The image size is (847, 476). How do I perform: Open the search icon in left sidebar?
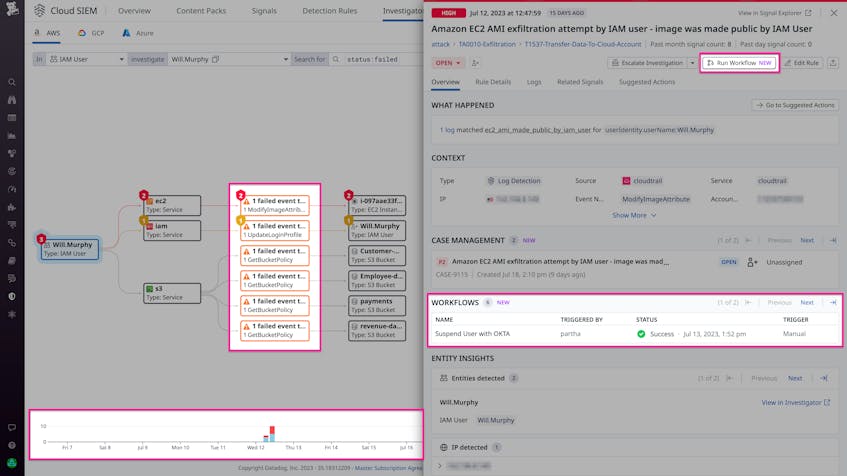tap(12, 82)
